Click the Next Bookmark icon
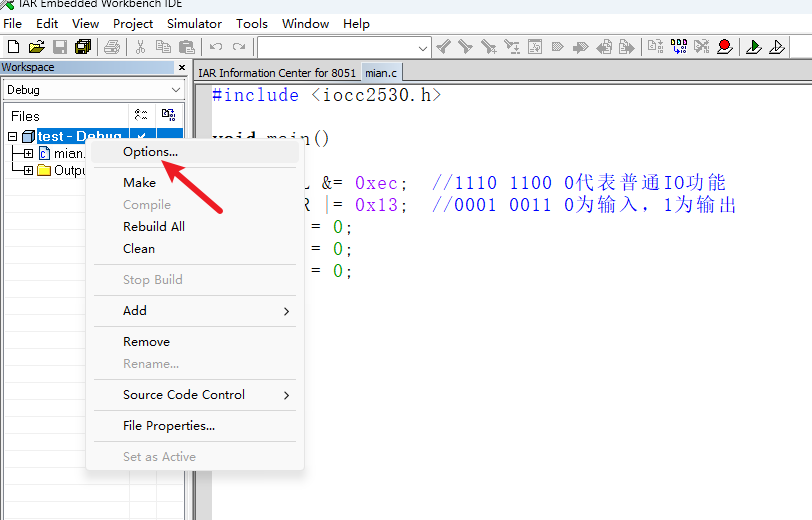The image size is (812, 520). (x=581, y=47)
